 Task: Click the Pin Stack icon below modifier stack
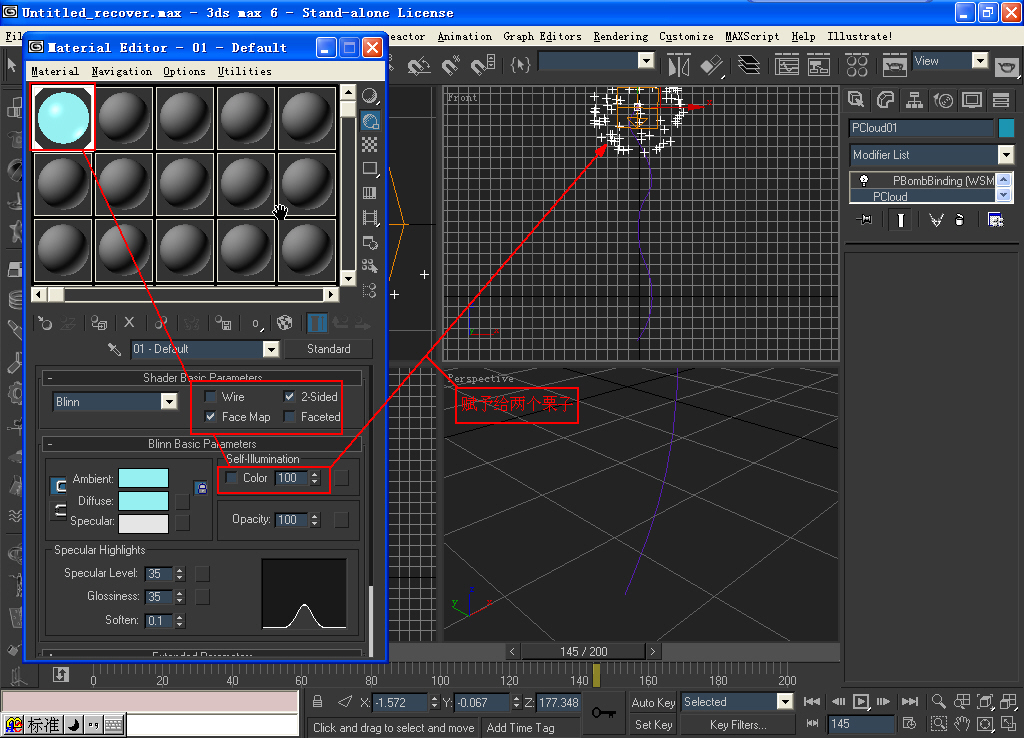coord(865,220)
